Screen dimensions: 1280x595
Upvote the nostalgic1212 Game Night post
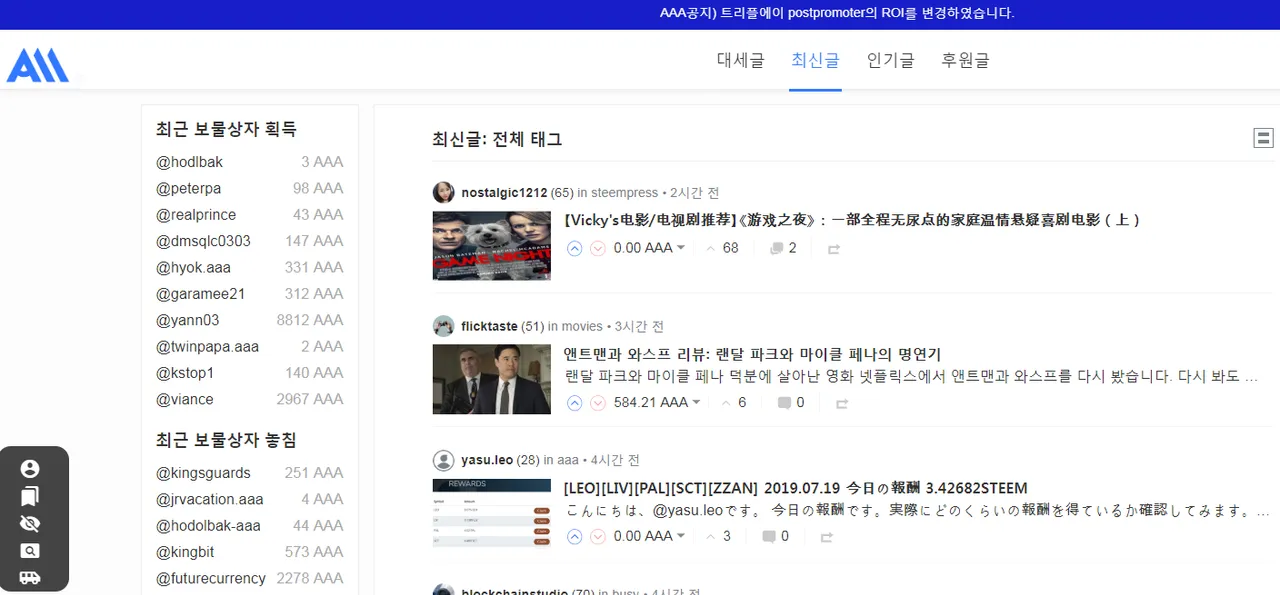(x=574, y=248)
